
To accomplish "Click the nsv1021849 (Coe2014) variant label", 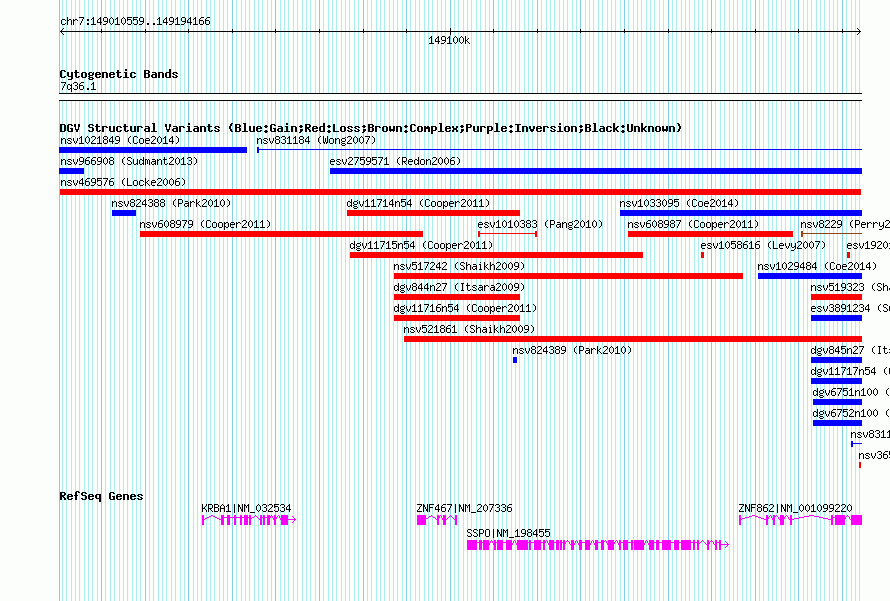I will tap(120, 140).
